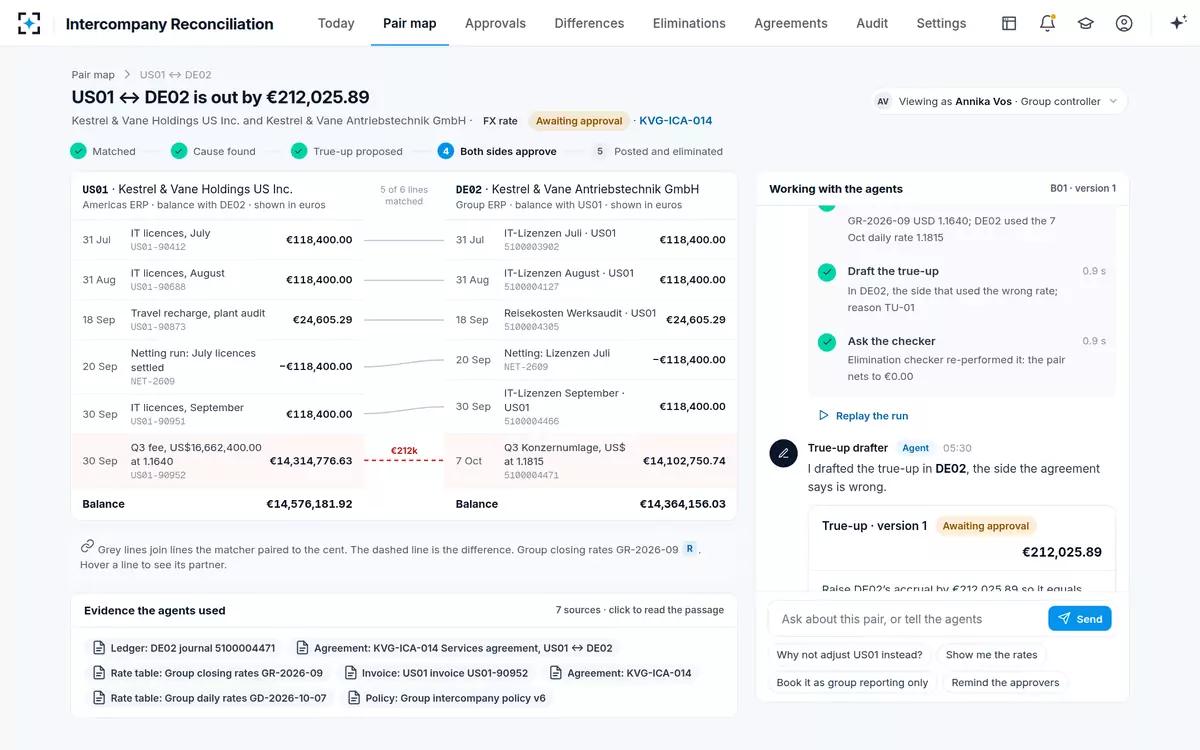Screen dimensions: 1200x750
Task: Open evidence Rate table: Group daily rates GD-2026-10-07
Action: (x=210, y=698)
